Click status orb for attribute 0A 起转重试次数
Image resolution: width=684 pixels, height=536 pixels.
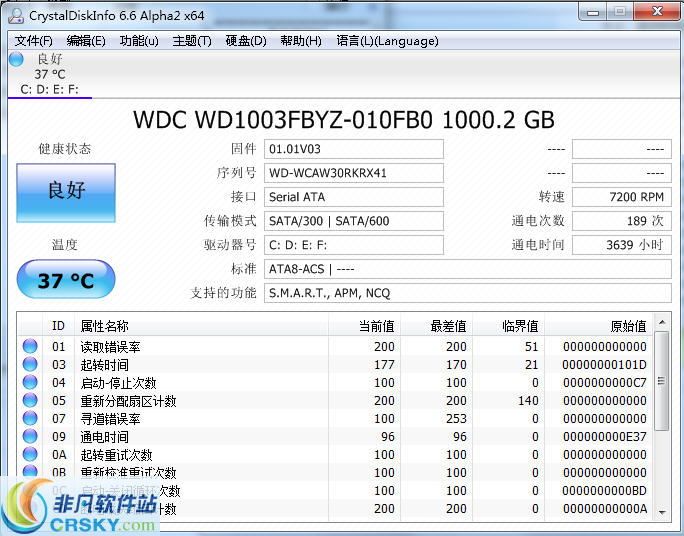(x=30, y=454)
